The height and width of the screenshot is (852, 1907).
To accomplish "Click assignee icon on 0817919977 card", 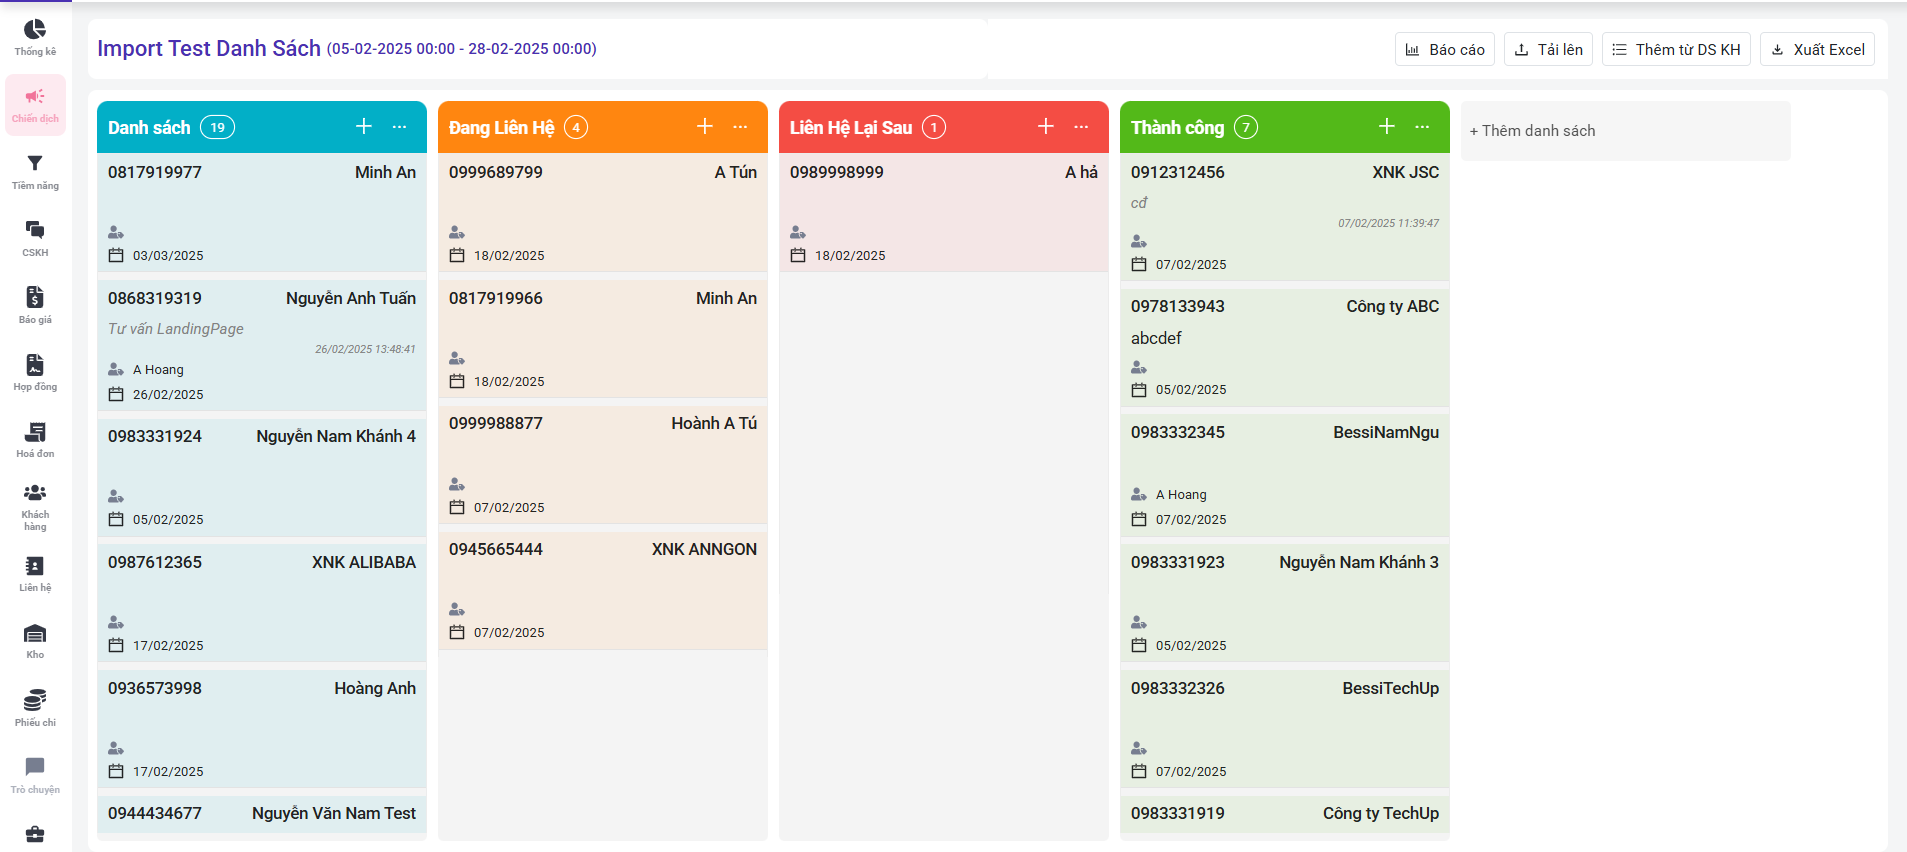I will [x=116, y=232].
